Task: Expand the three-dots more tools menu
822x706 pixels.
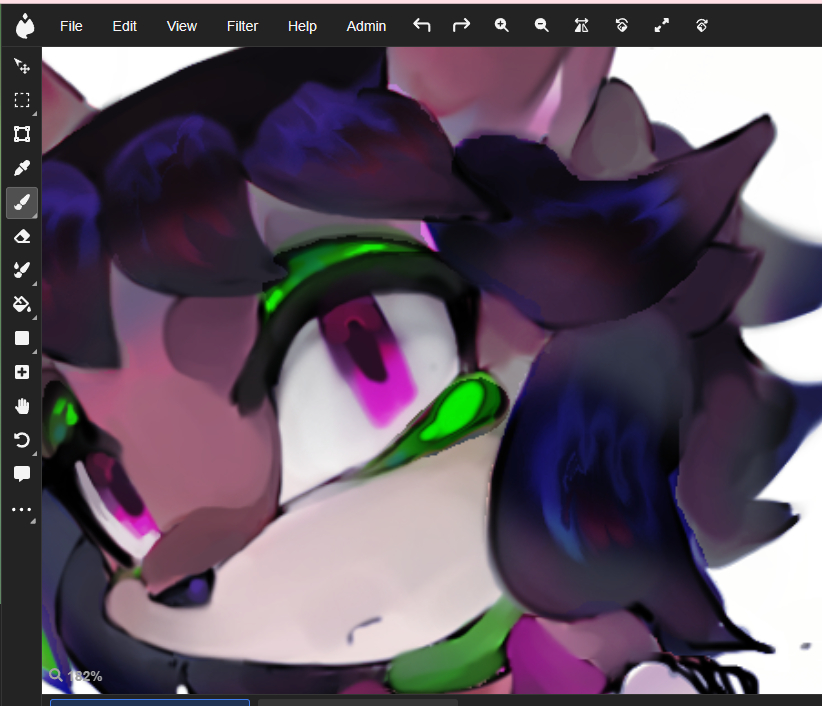Action: 21,509
